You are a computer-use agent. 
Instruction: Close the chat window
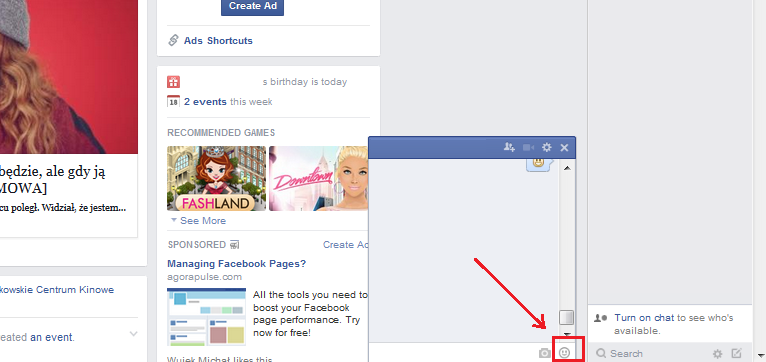click(564, 147)
